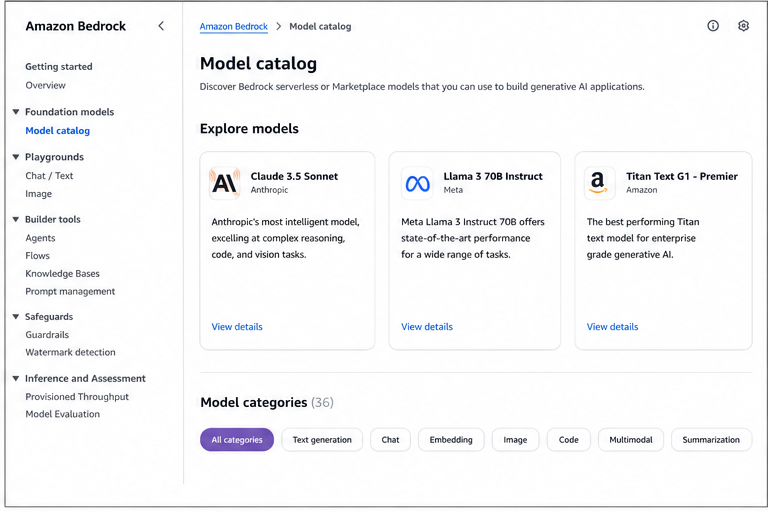
Task: Click the Model catalog breadcrumb text
Action: 320,26
